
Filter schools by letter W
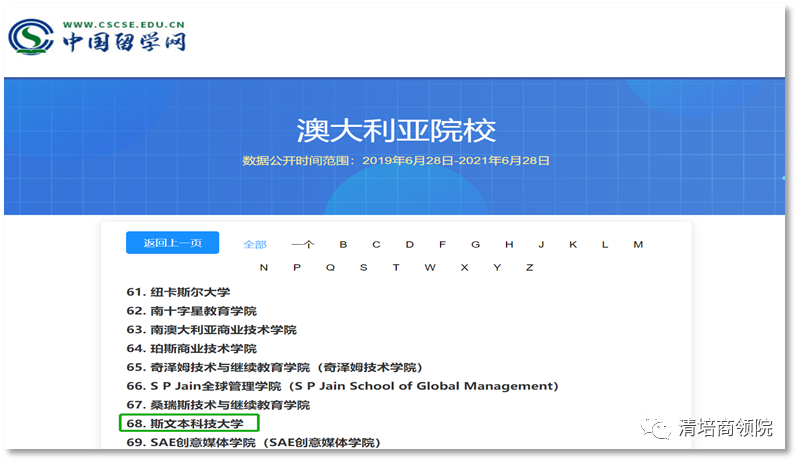click(430, 267)
